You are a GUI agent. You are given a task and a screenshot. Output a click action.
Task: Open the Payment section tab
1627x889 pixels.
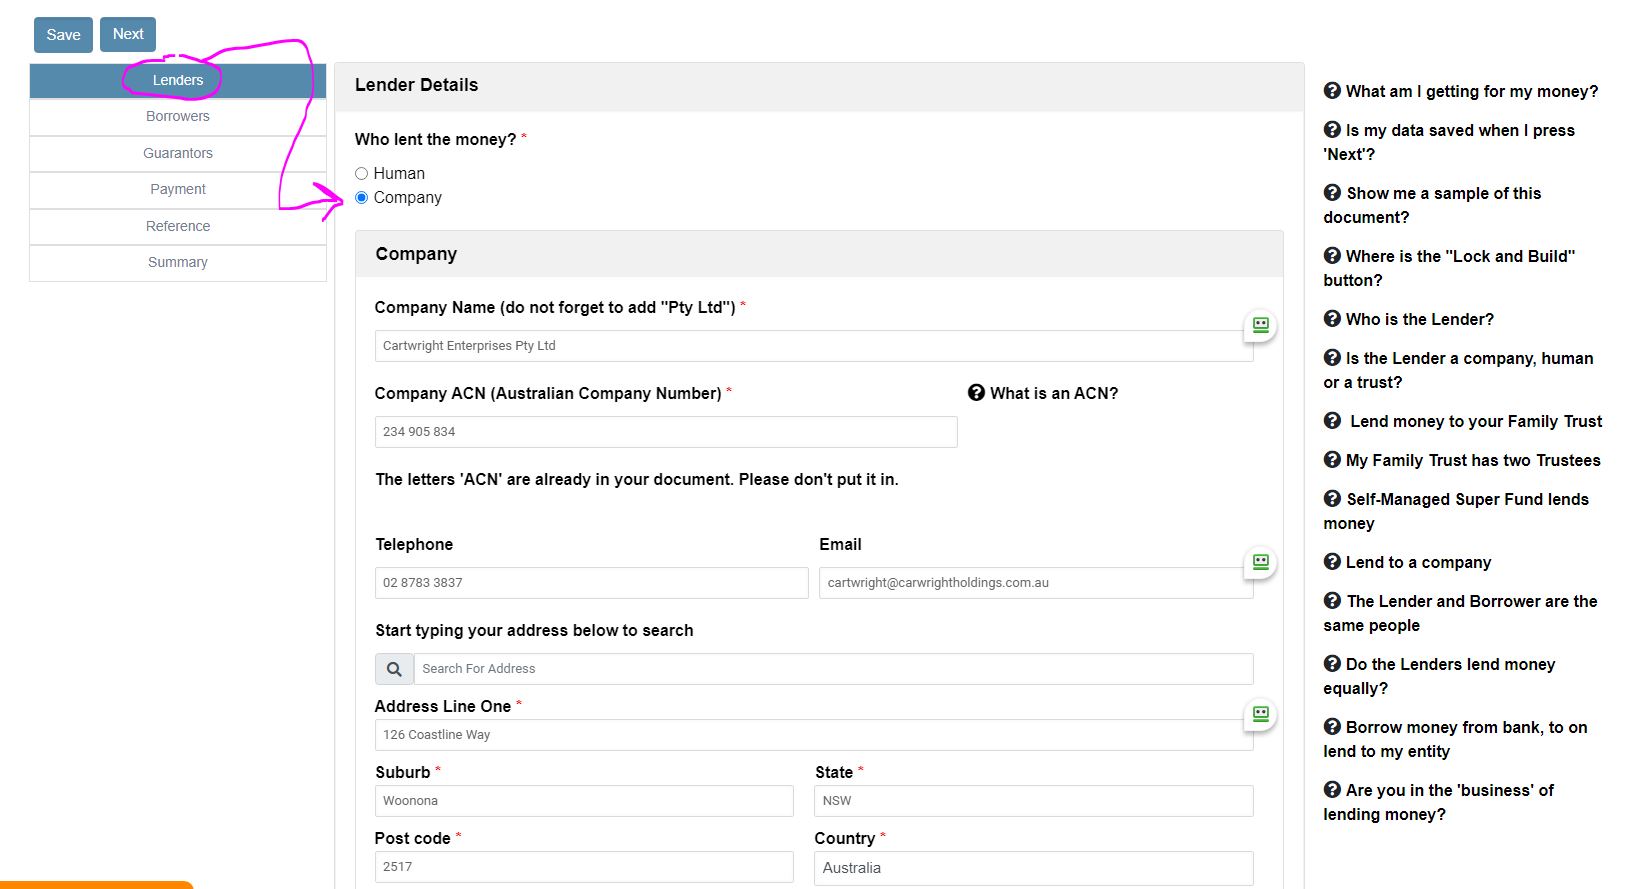tap(178, 189)
